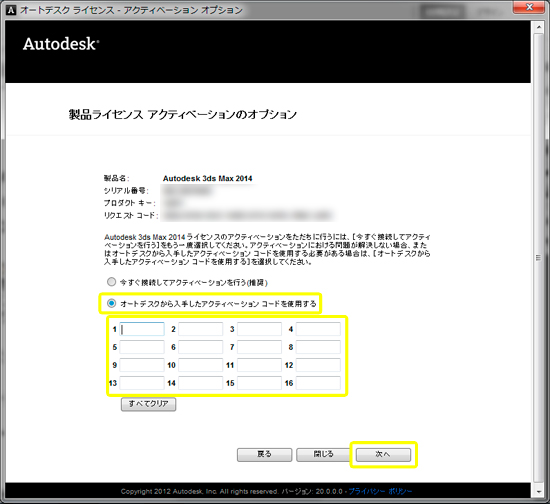This screenshot has width=550, height=504.
Task: Click the Autodesk 'A' title bar icon
Action: pos(11,10)
